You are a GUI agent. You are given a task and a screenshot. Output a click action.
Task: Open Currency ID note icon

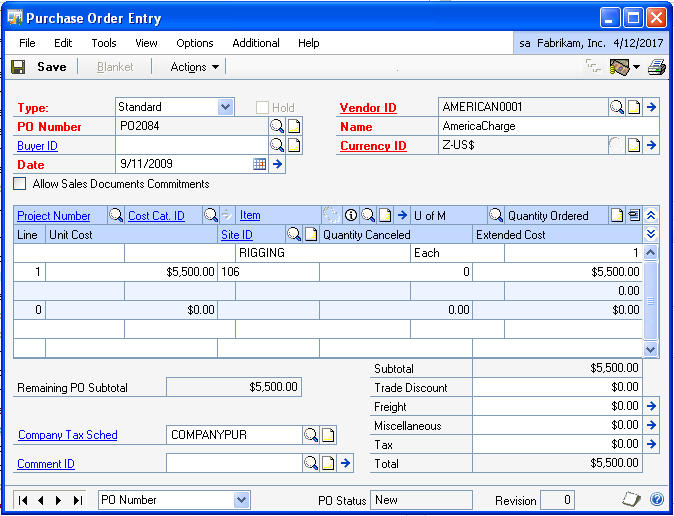click(x=634, y=145)
